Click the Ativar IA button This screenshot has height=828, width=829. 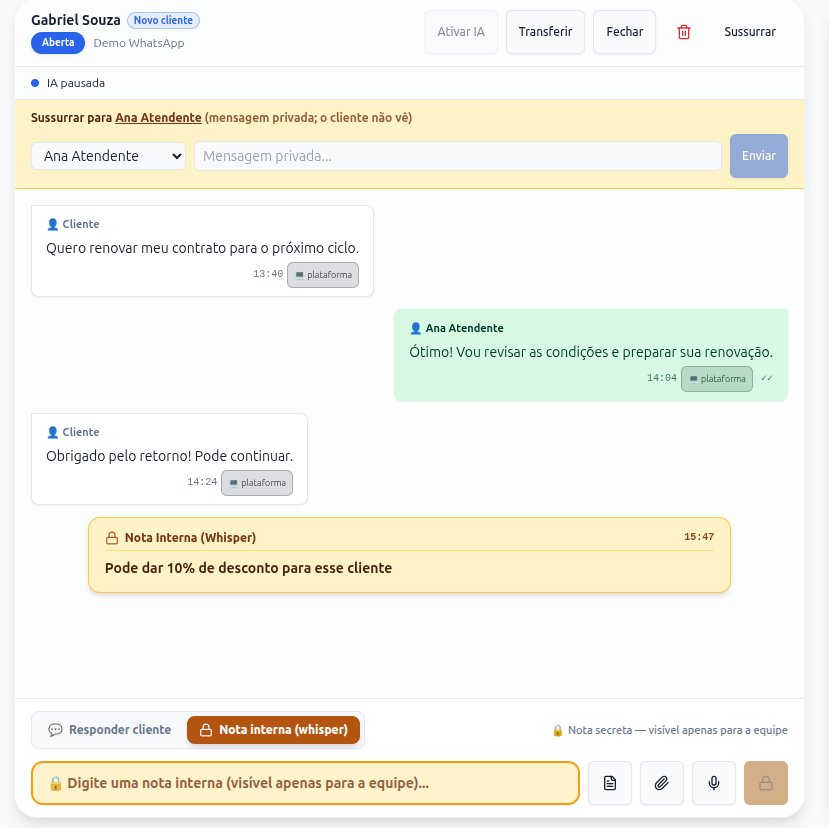[461, 32]
